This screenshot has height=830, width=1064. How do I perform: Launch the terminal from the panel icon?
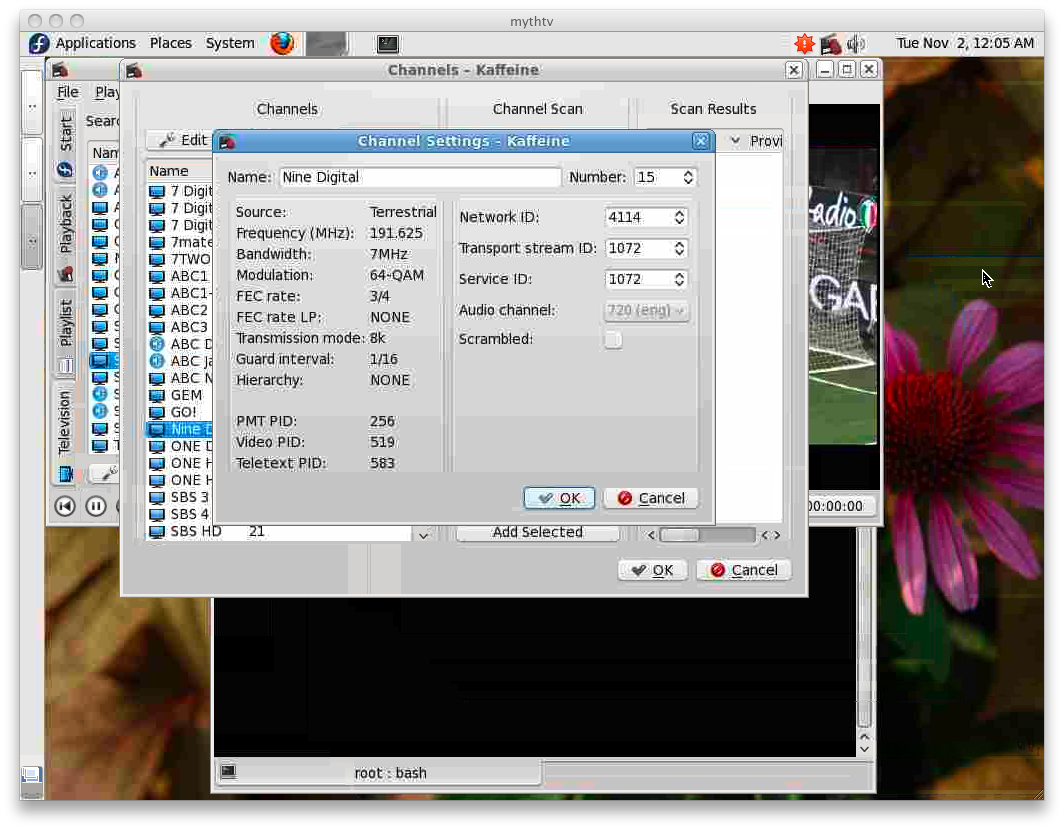[x=388, y=43]
